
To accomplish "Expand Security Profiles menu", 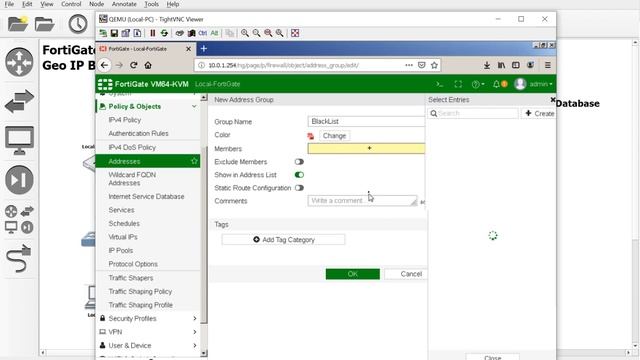I will coord(194,318).
